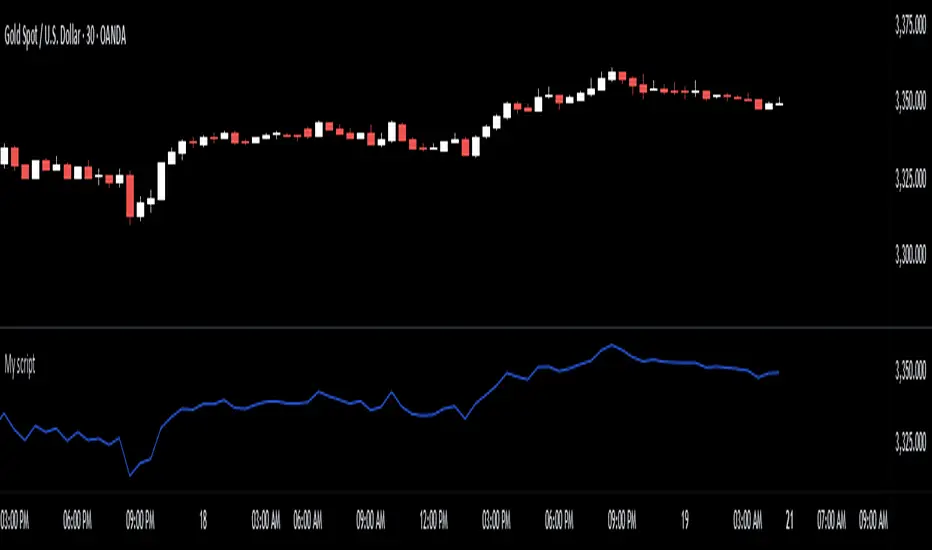Select the 07:00 AM time axis label
The width and height of the screenshot is (932, 550).
[831, 521]
